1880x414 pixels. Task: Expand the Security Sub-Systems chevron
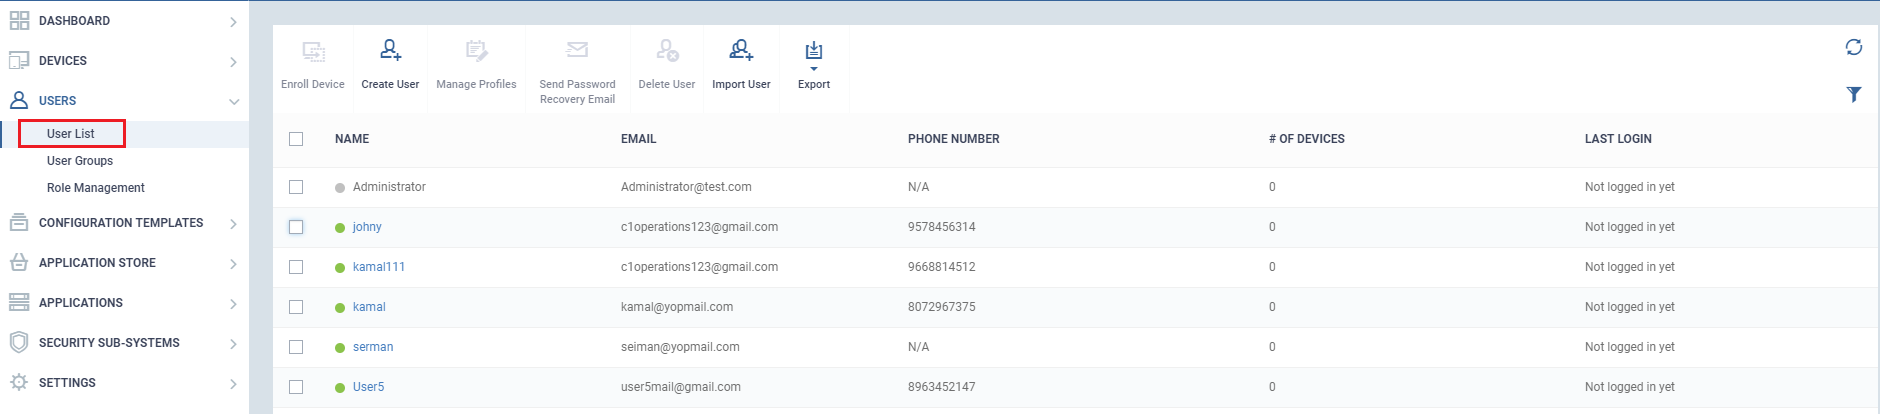233,343
